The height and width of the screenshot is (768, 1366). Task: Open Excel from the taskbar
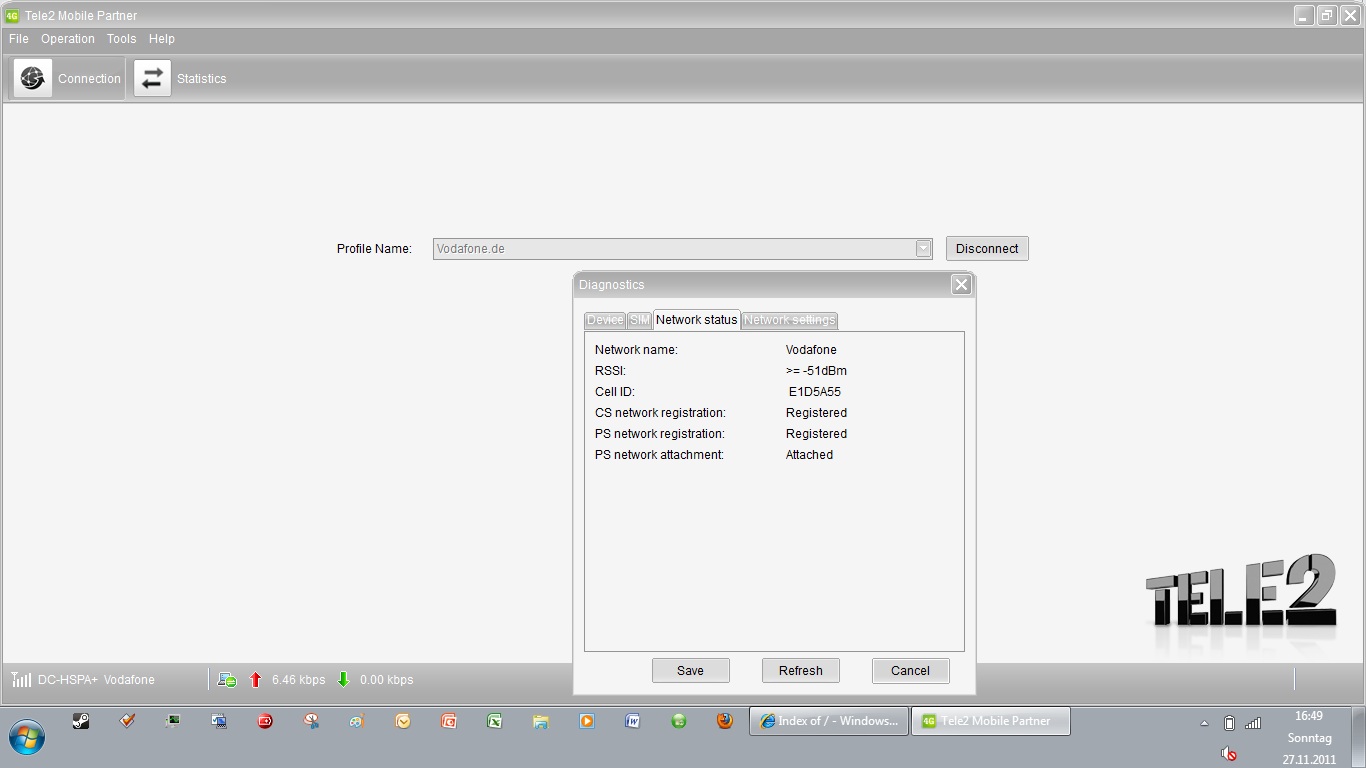pyautogui.click(x=494, y=721)
